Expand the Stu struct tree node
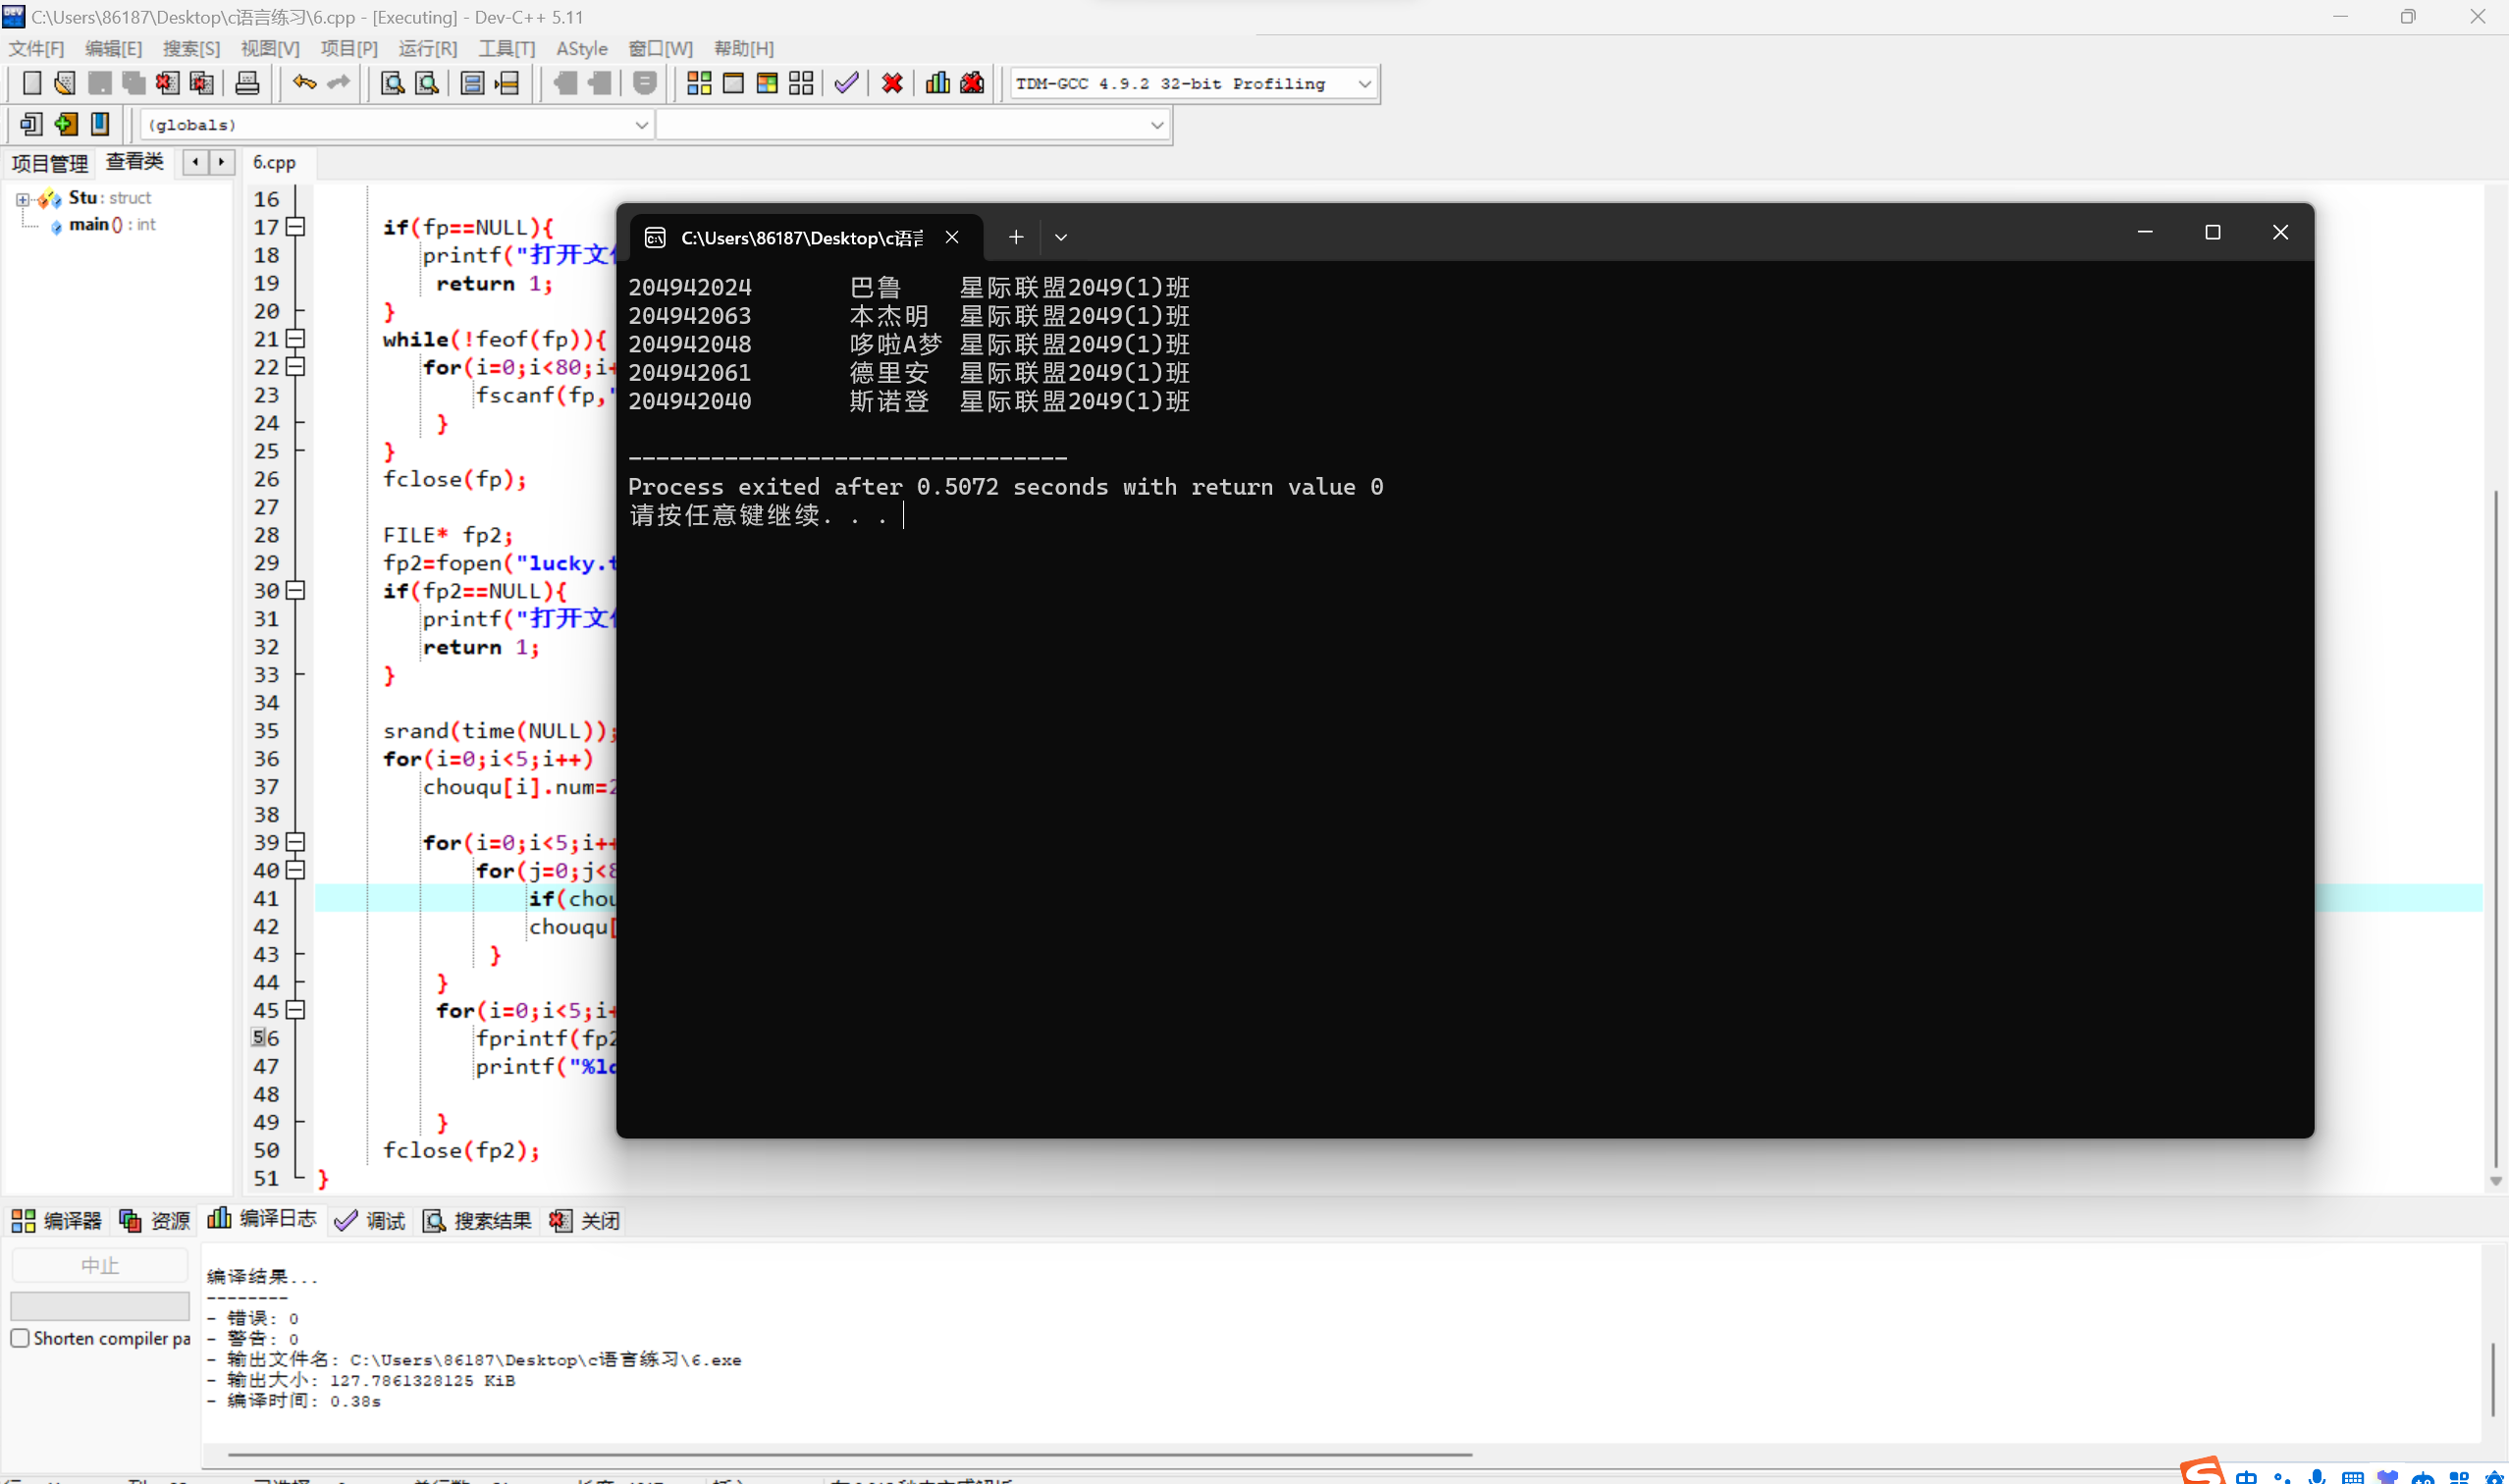Viewport: 2509px width, 1484px height. (x=22, y=199)
